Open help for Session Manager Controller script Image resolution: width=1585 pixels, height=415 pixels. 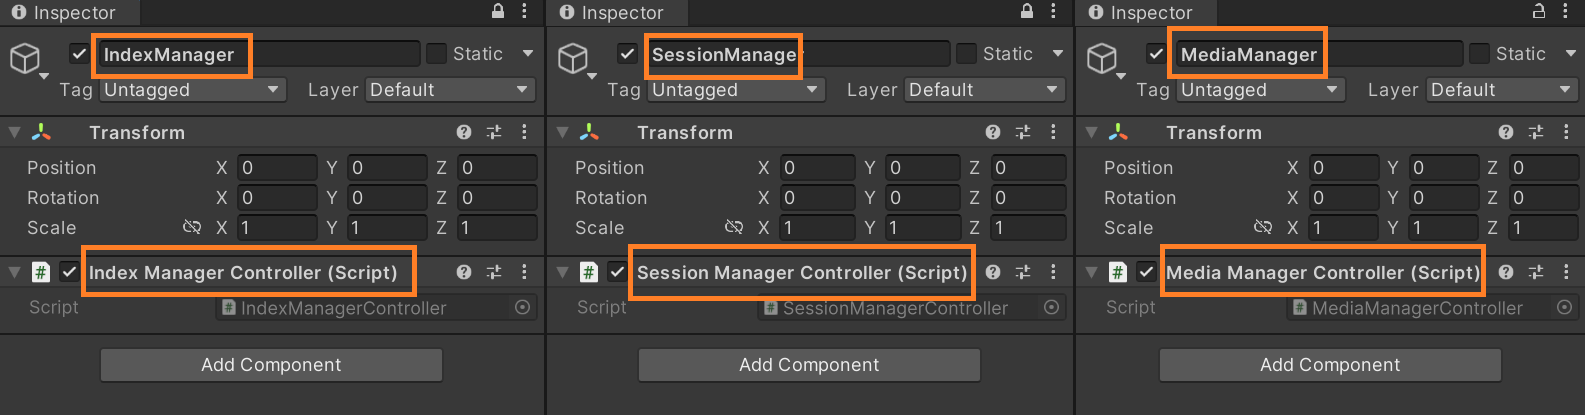993,272
